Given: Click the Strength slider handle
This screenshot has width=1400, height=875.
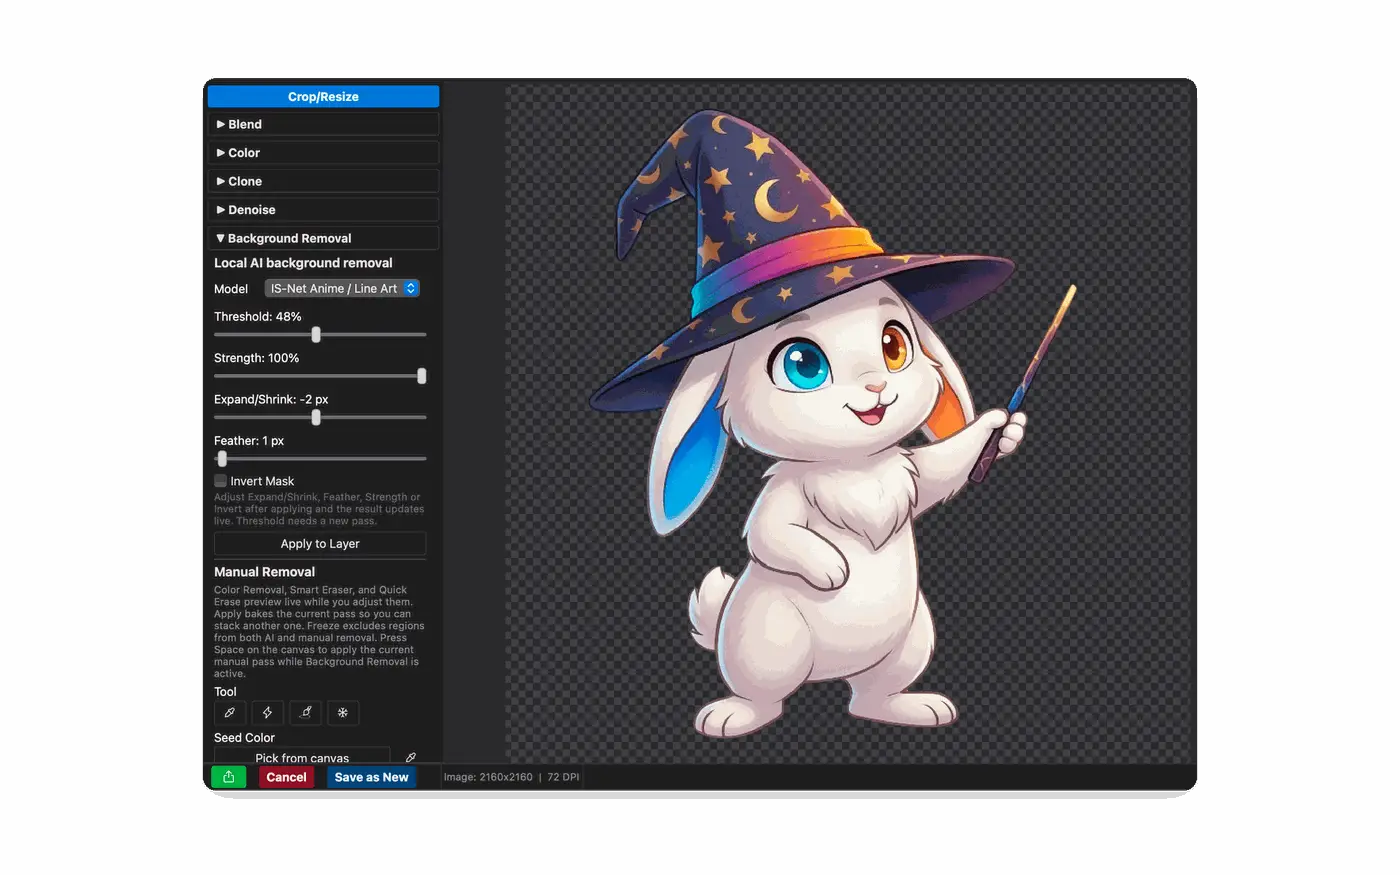Looking at the screenshot, I should pos(422,376).
